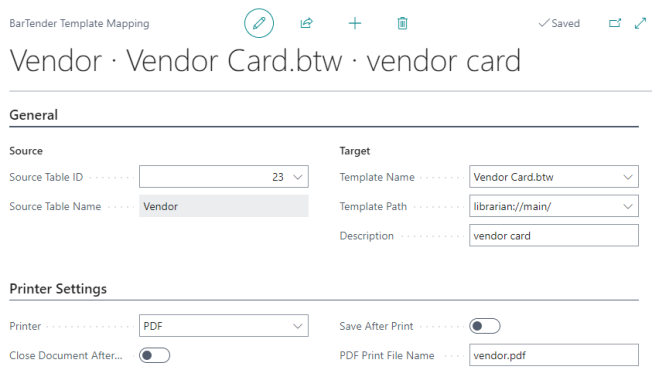Click Source Table ID value box
Screen dimensions: 652x380
click(x=224, y=177)
